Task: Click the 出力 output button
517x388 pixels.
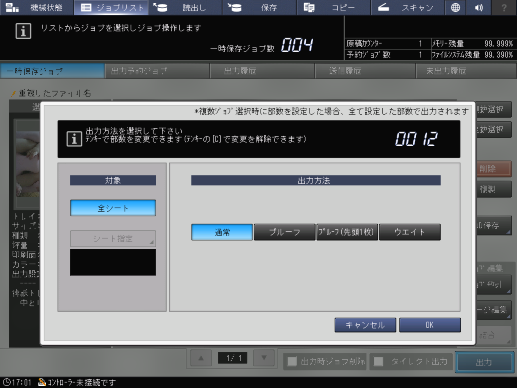Action: click(x=484, y=362)
